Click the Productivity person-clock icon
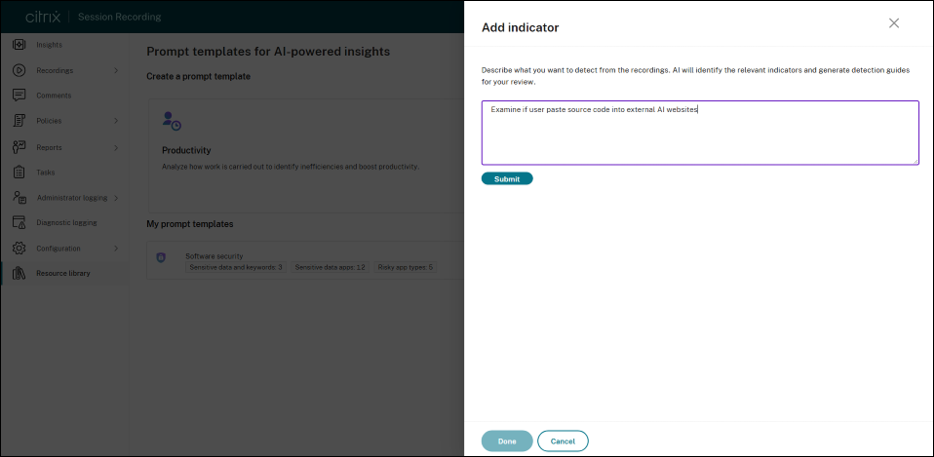Viewport: 934px width, 457px height. click(x=172, y=121)
